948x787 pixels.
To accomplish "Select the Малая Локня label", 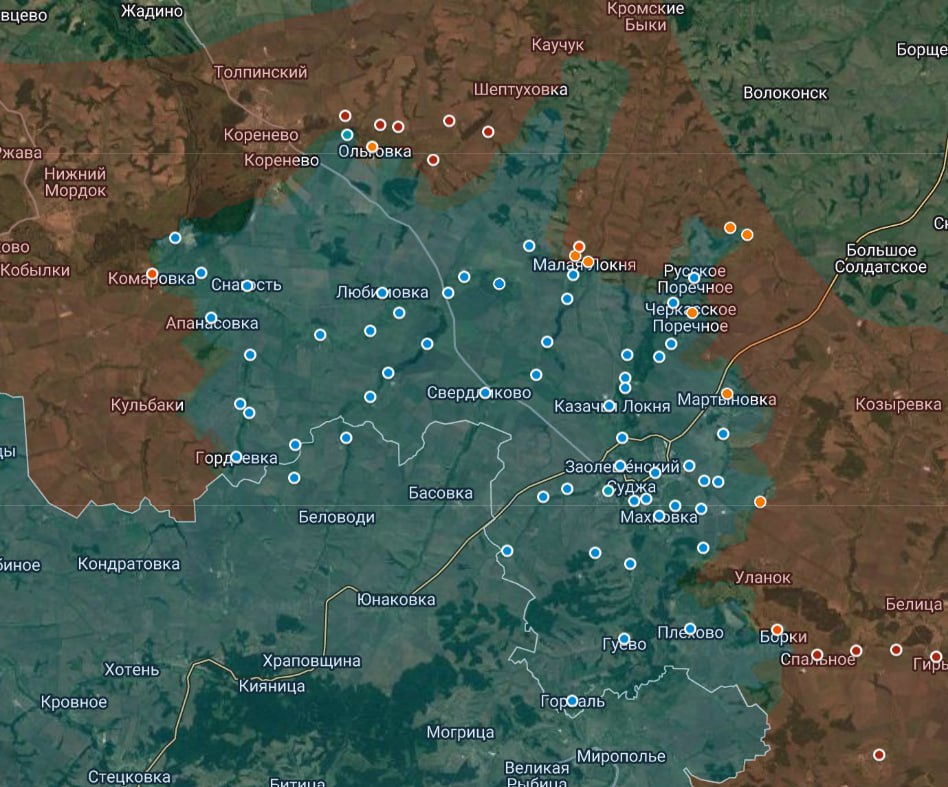I will 584,265.
